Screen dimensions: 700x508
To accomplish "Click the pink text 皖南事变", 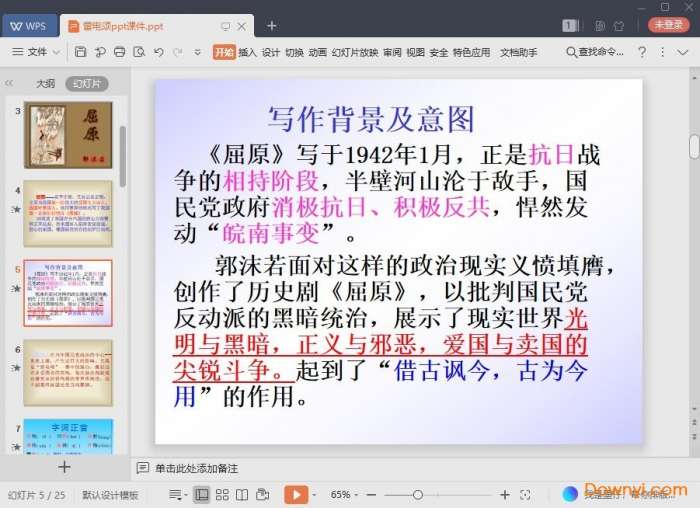I will (x=271, y=233).
